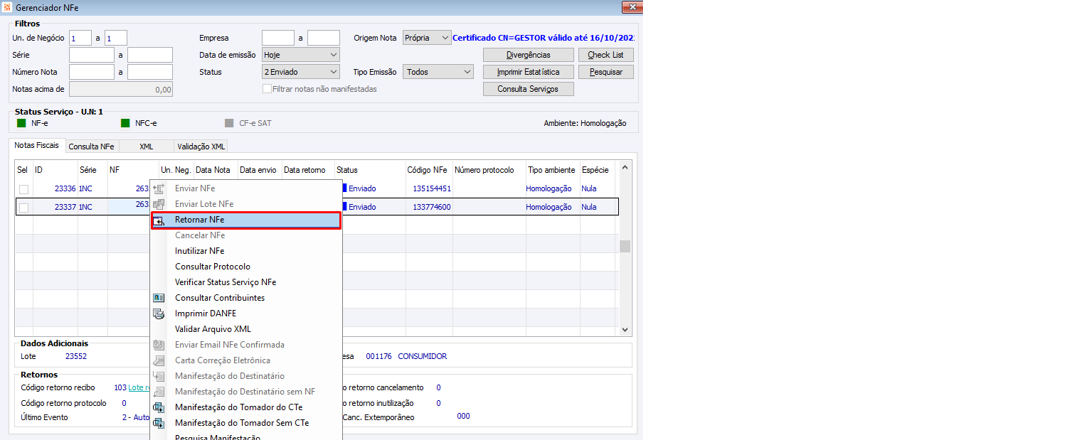Click the Código NFe cell 135154451

pos(432,188)
